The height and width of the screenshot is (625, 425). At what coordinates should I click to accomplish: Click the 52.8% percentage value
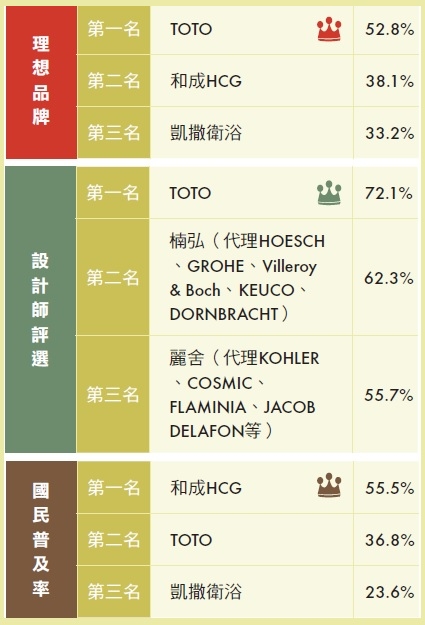tap(390, 29)
